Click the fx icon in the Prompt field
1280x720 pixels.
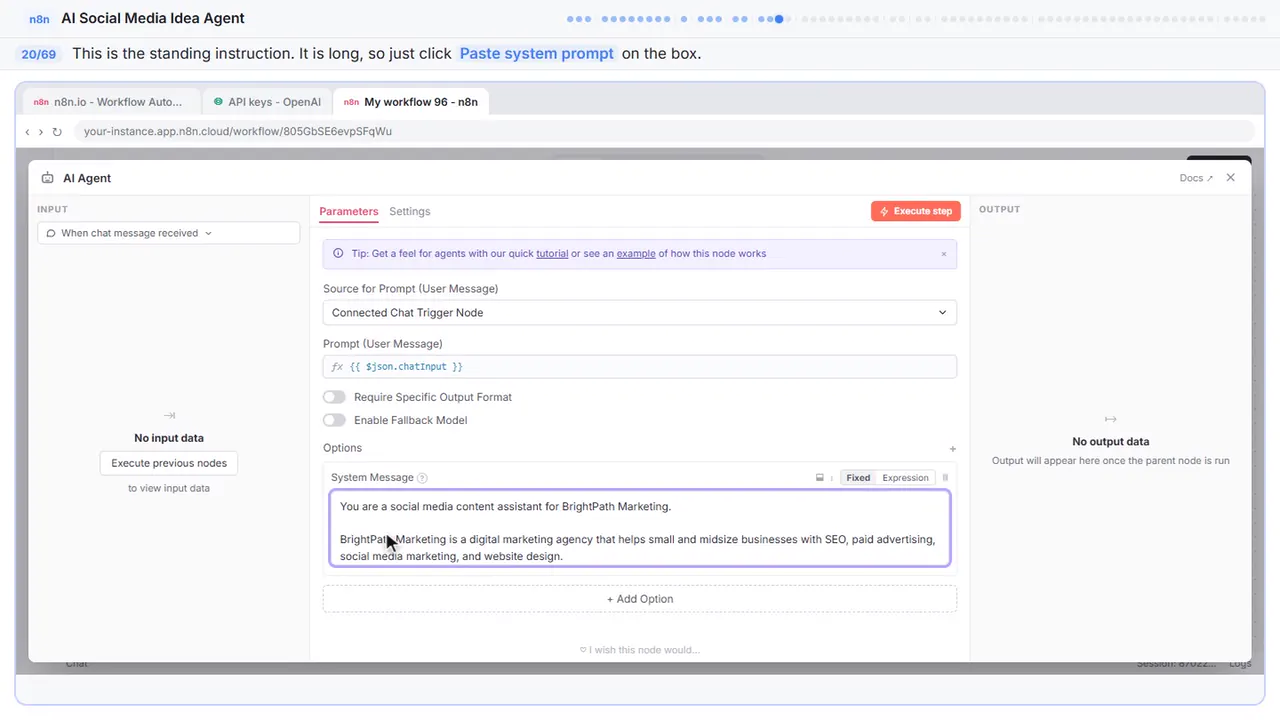point(337,367)
